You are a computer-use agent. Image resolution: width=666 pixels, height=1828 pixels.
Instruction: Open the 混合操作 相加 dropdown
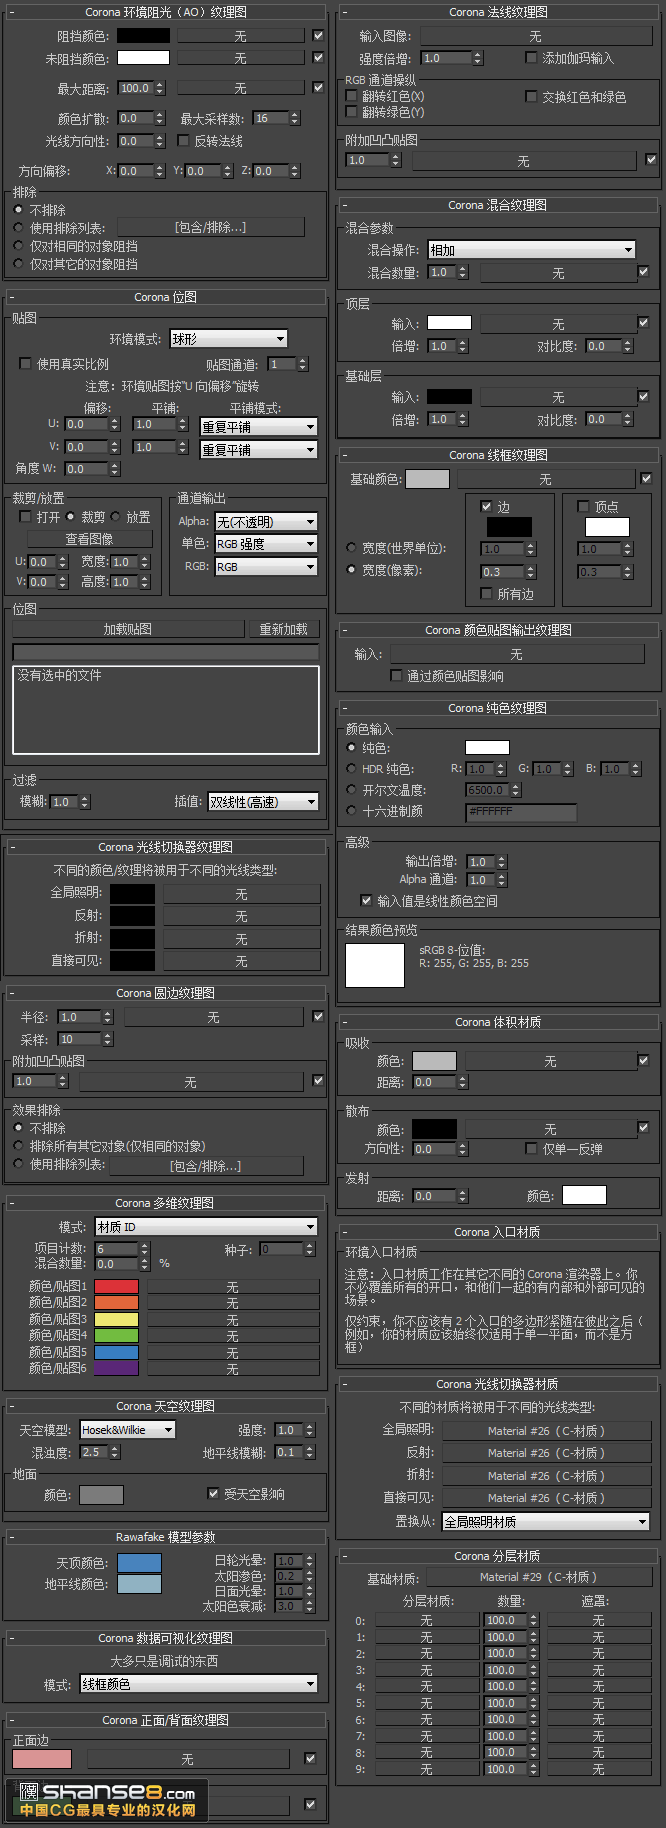532,250
